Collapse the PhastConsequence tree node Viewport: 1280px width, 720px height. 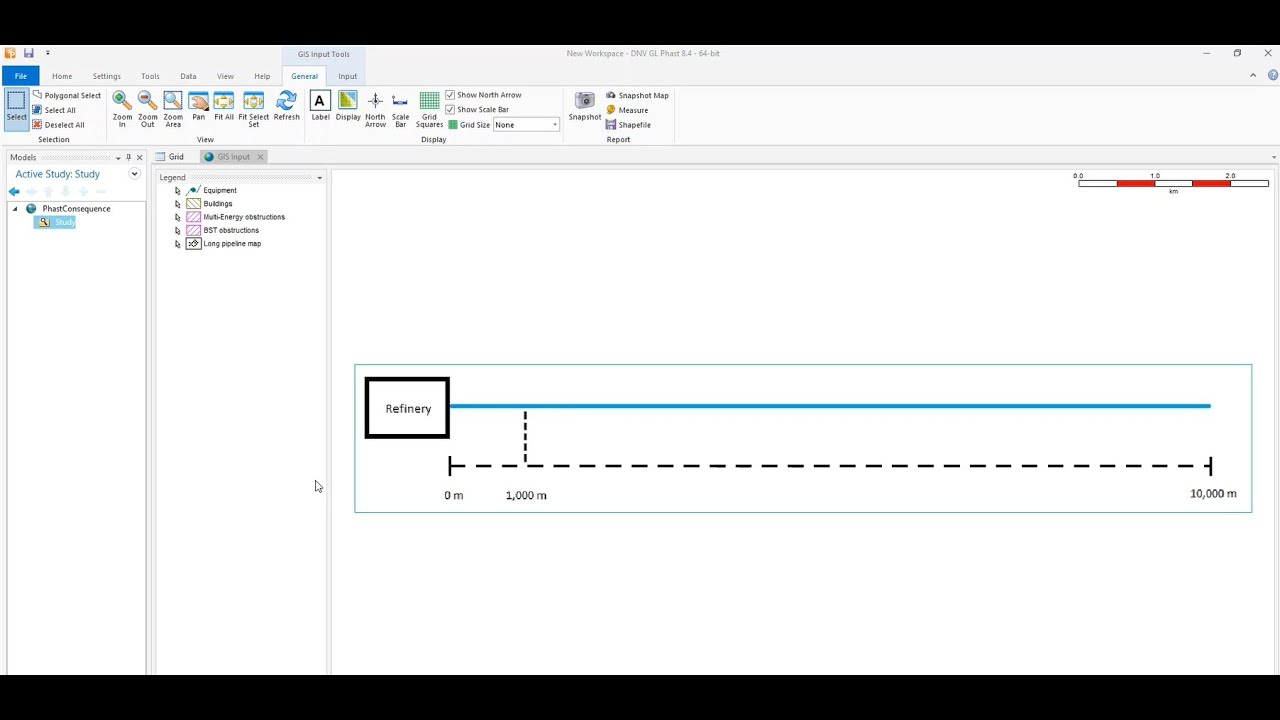[15, 209]
